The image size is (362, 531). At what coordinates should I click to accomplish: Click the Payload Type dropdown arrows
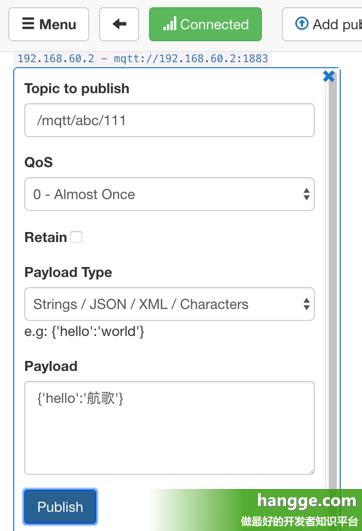click(306, 304)
